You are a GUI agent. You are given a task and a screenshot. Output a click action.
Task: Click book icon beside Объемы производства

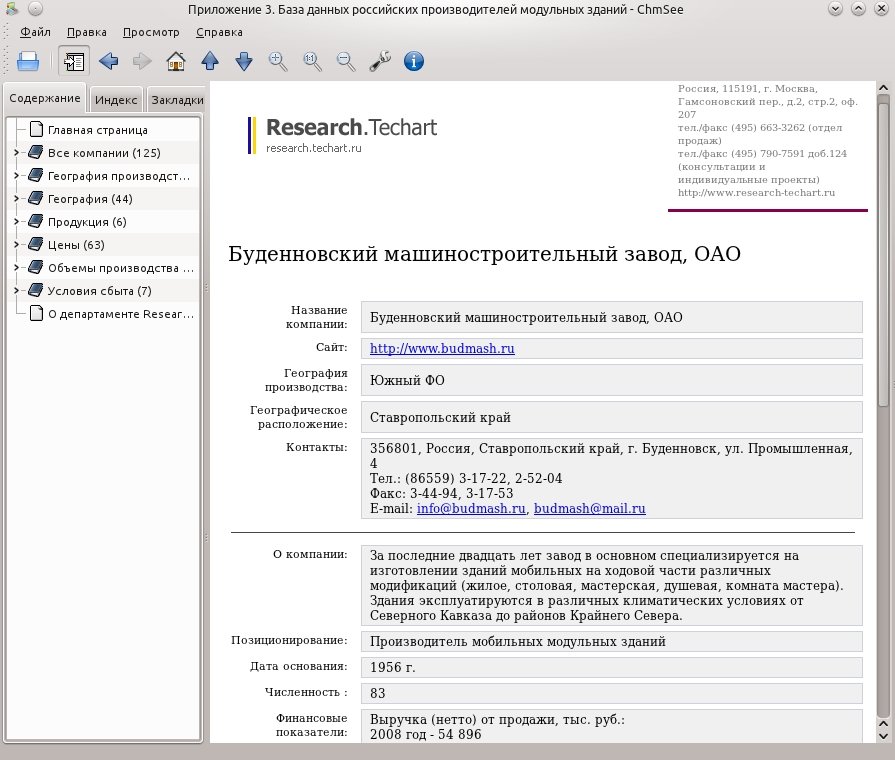(35, 267)
